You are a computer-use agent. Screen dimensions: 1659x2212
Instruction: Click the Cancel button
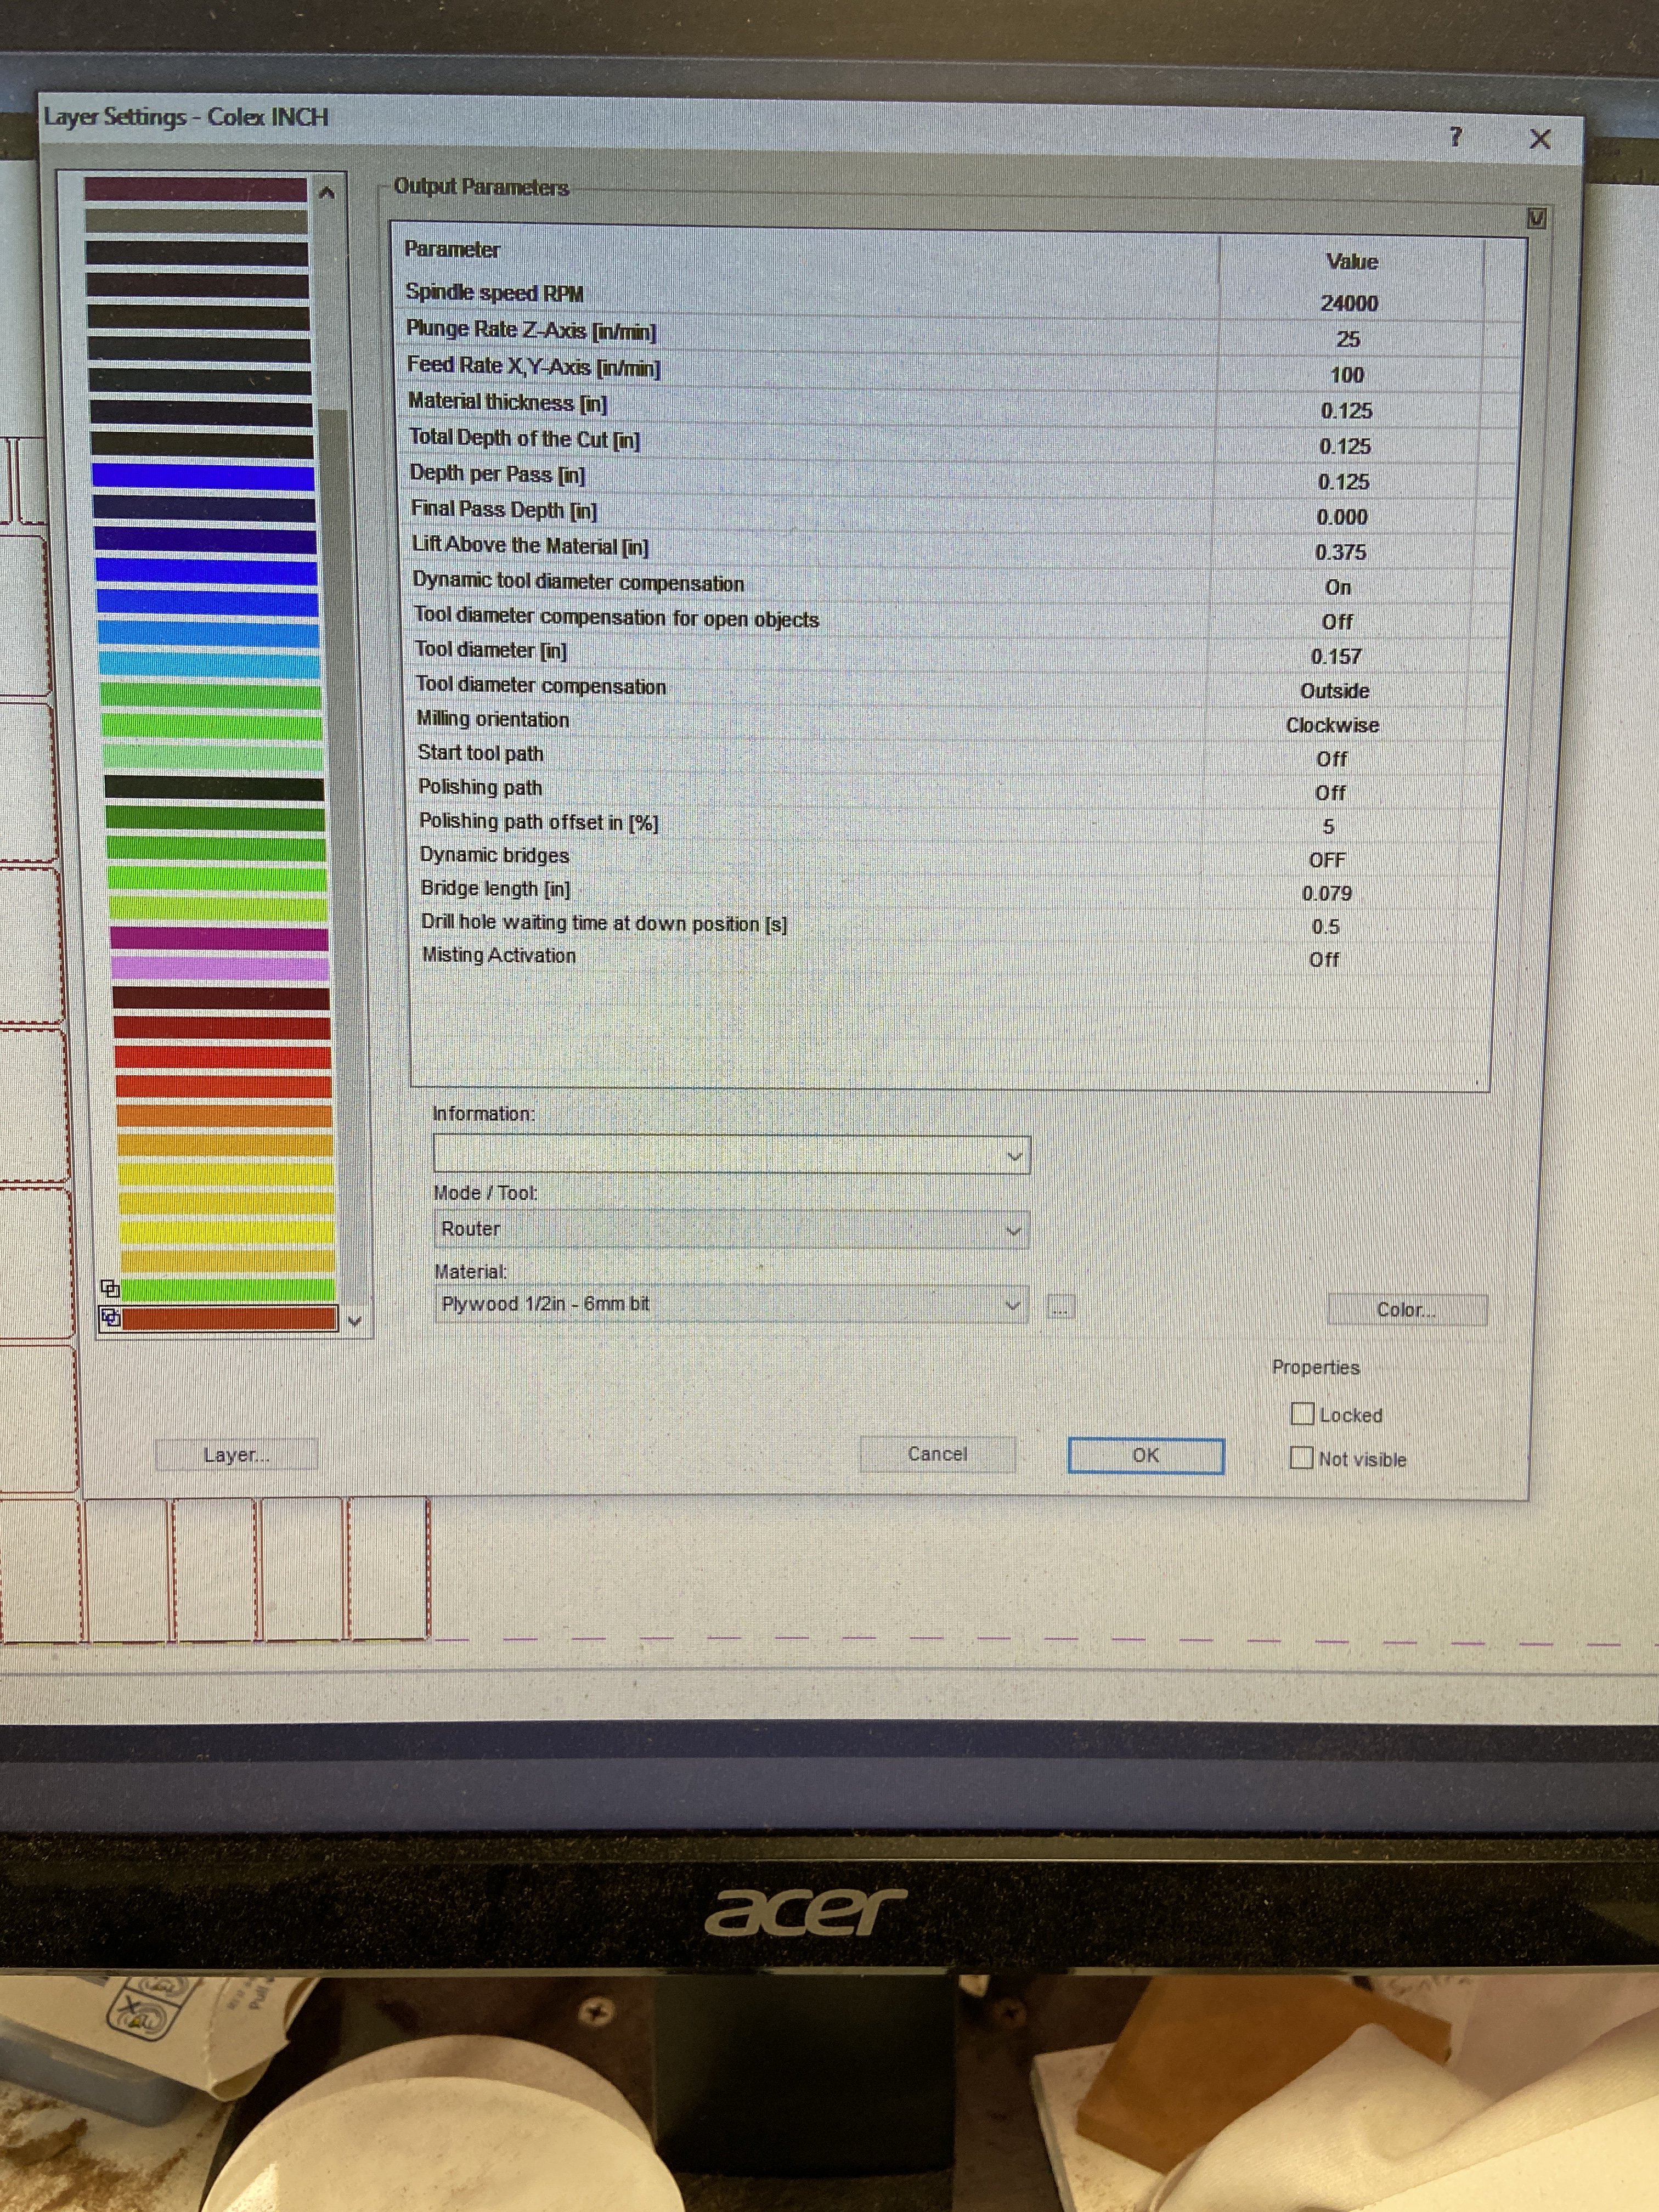coord(937,1454)
